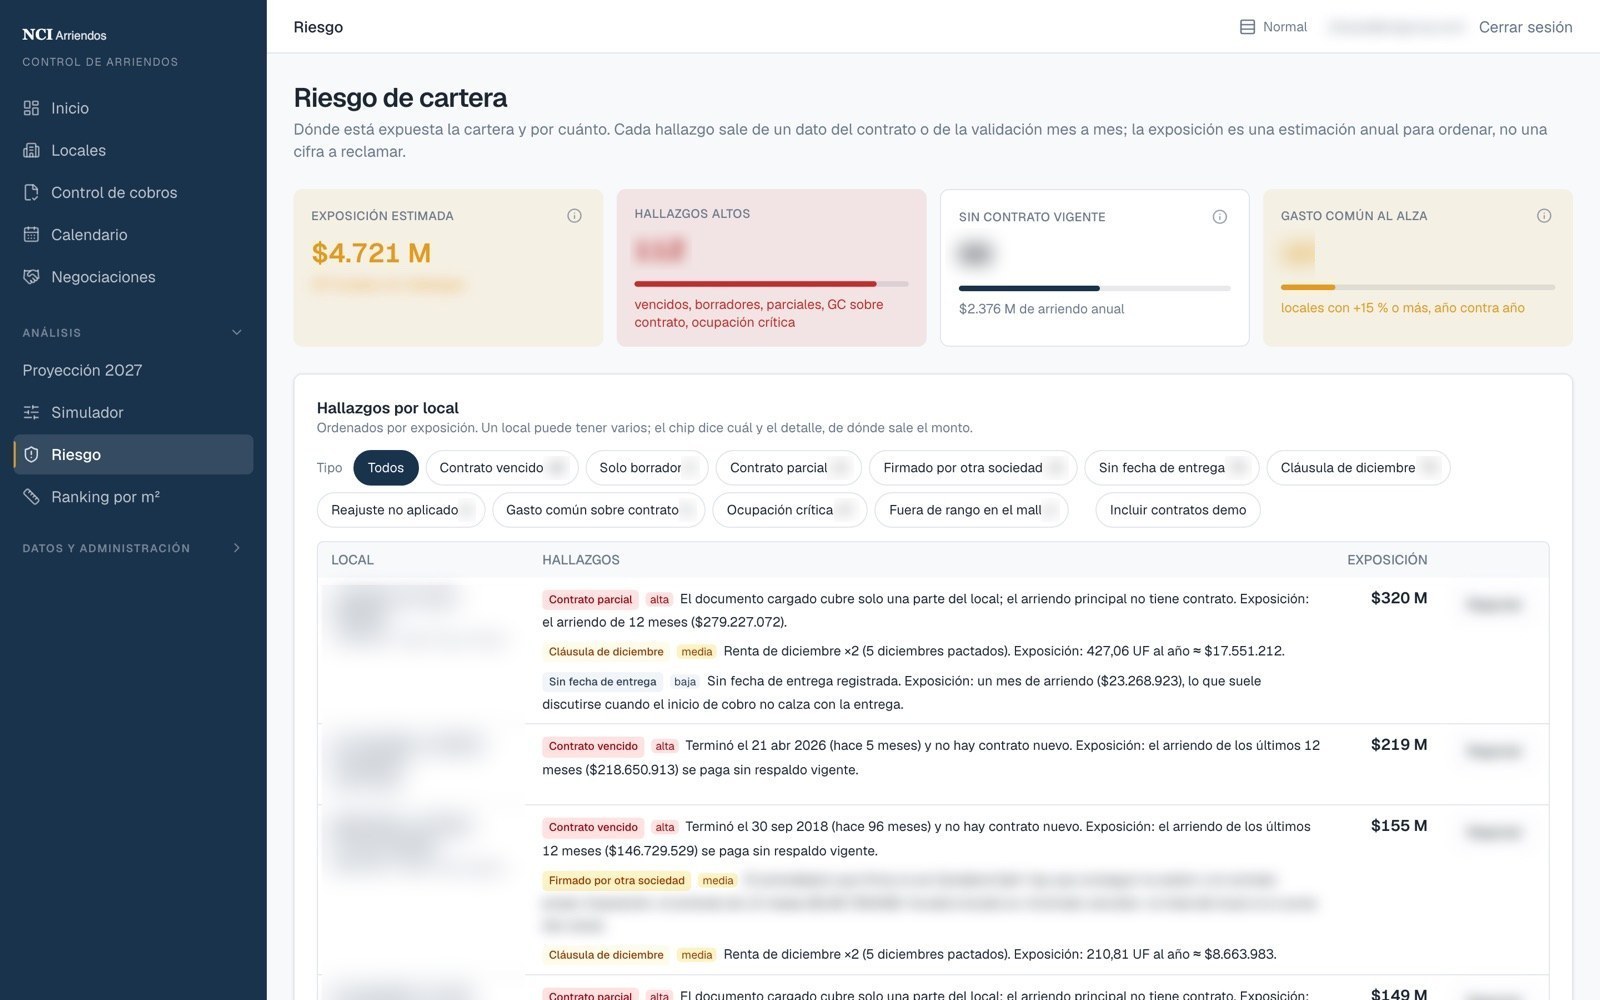Show info for Gasto común al alza card
1600x1000 pixels.
(1544, 216)
